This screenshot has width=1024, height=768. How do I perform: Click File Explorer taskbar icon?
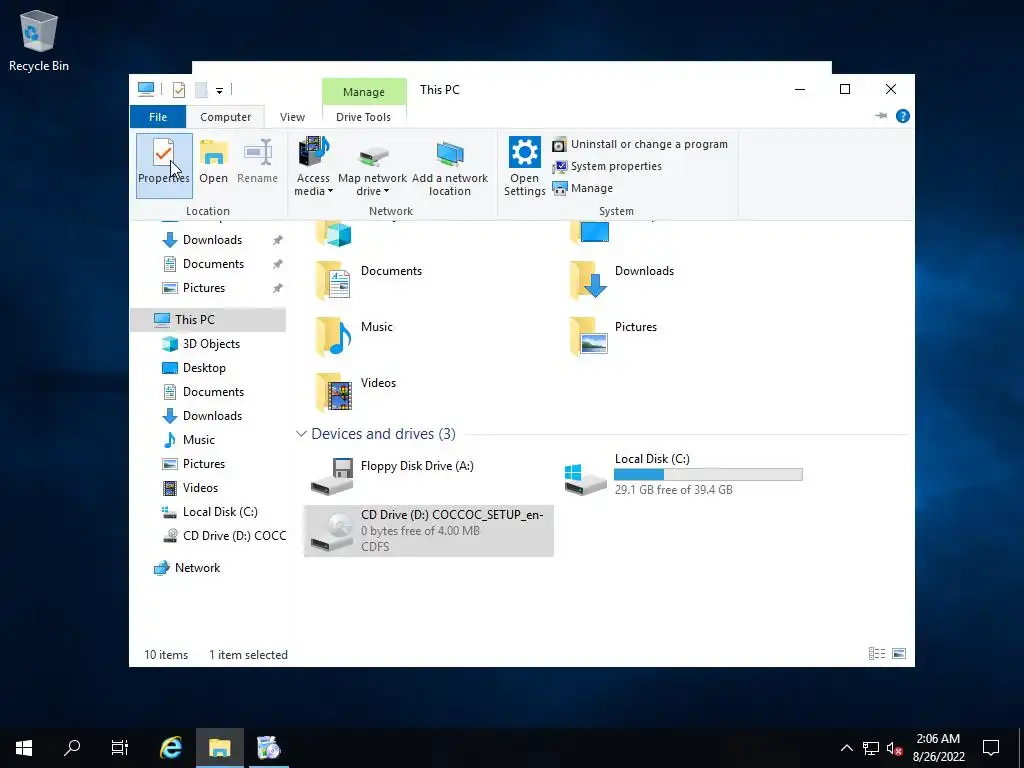(219, 748)
